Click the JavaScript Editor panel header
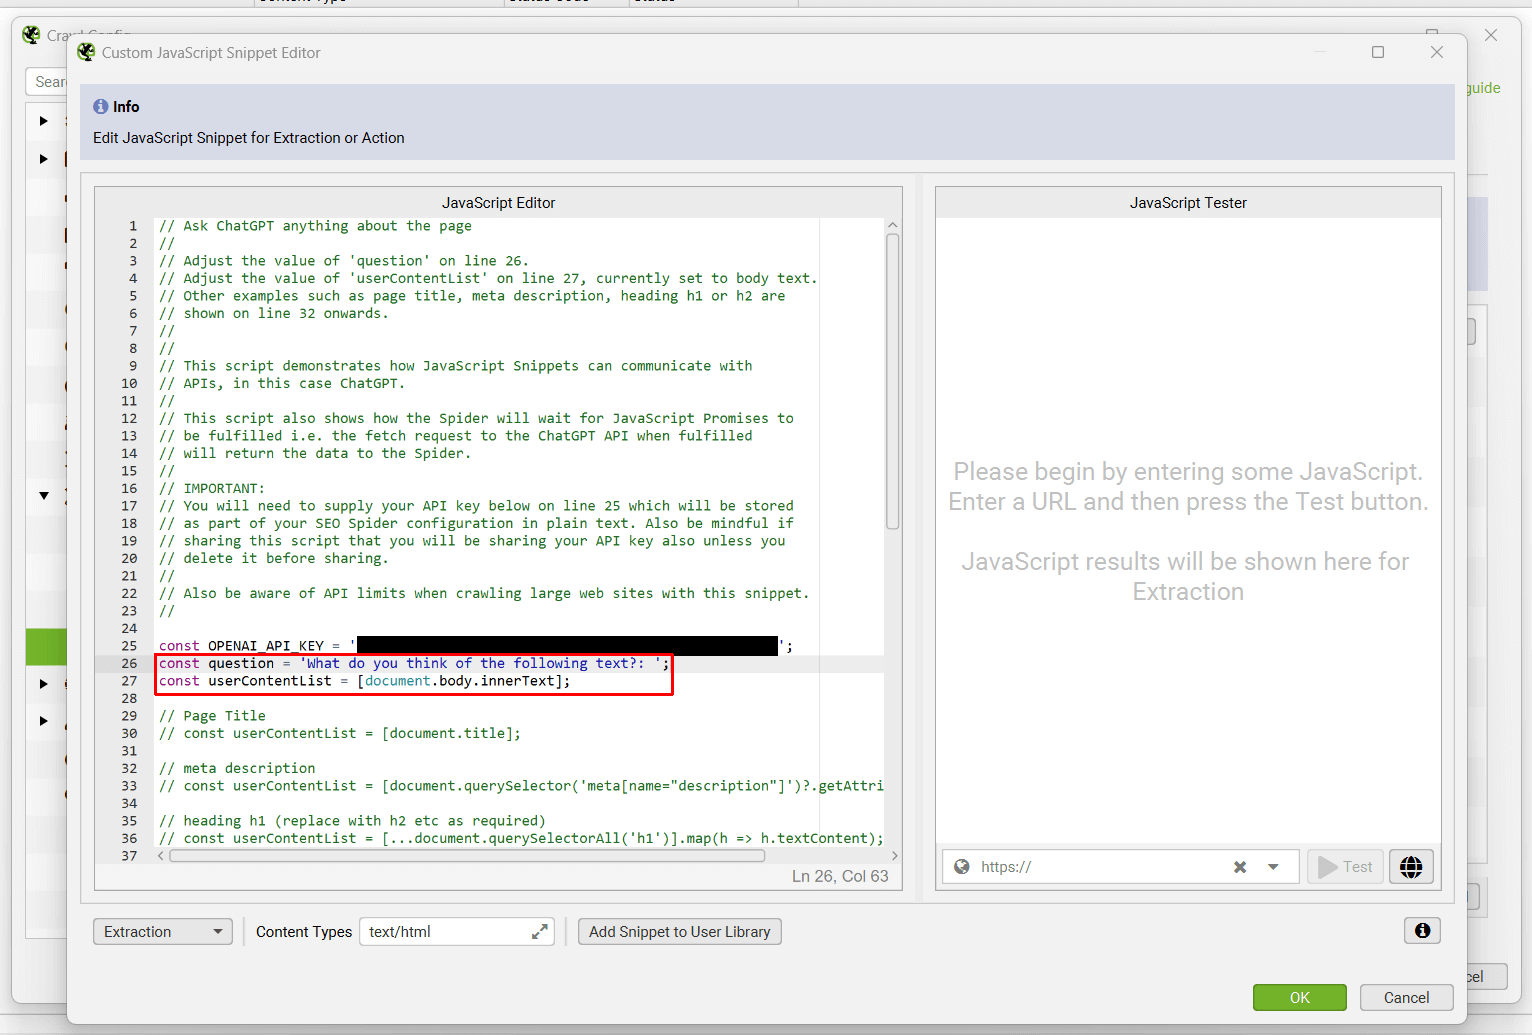This screenshot has width=1532, height=1035. (498, 203)
